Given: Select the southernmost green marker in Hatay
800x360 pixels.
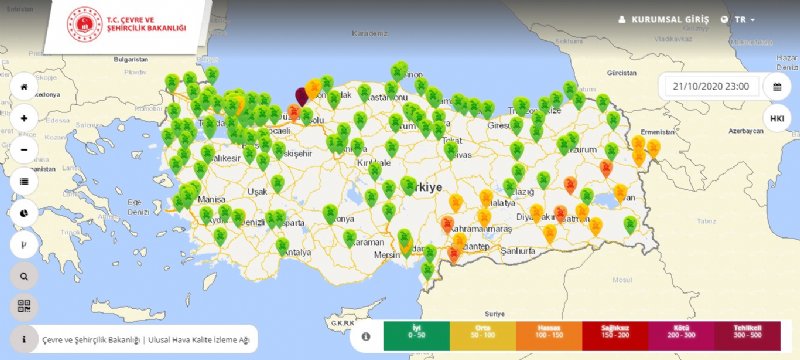Looking at the screenshot, I should tap(428, 270).
